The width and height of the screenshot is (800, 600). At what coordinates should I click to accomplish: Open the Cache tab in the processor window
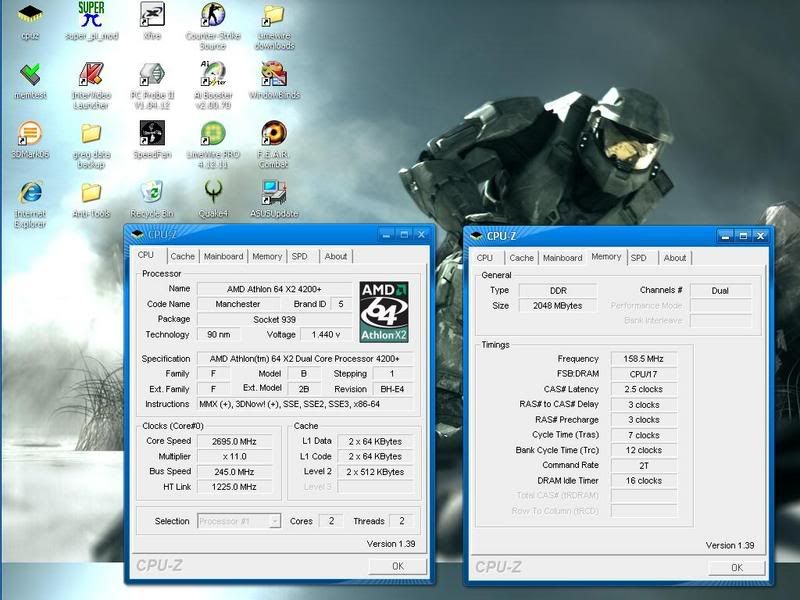point(183,256)
